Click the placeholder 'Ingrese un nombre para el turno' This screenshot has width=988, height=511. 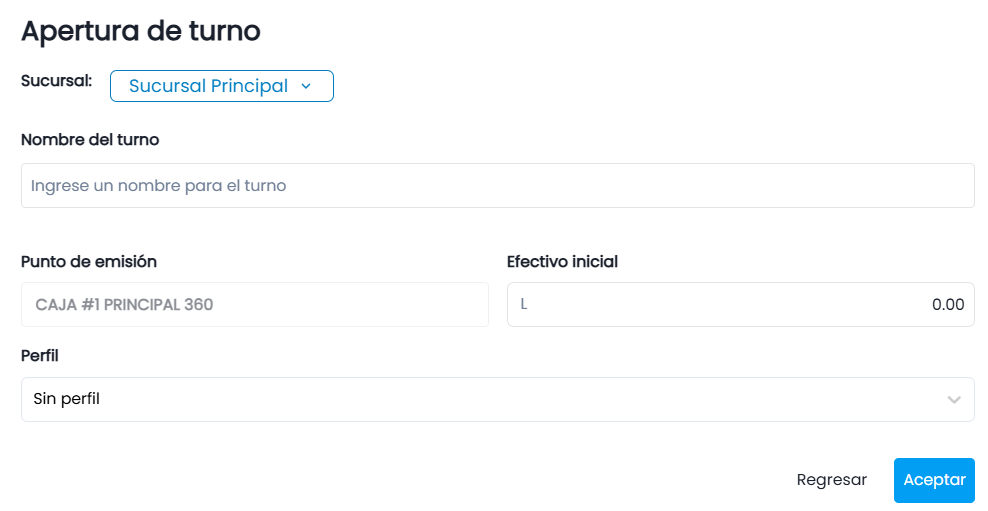(x=159, y=186)
